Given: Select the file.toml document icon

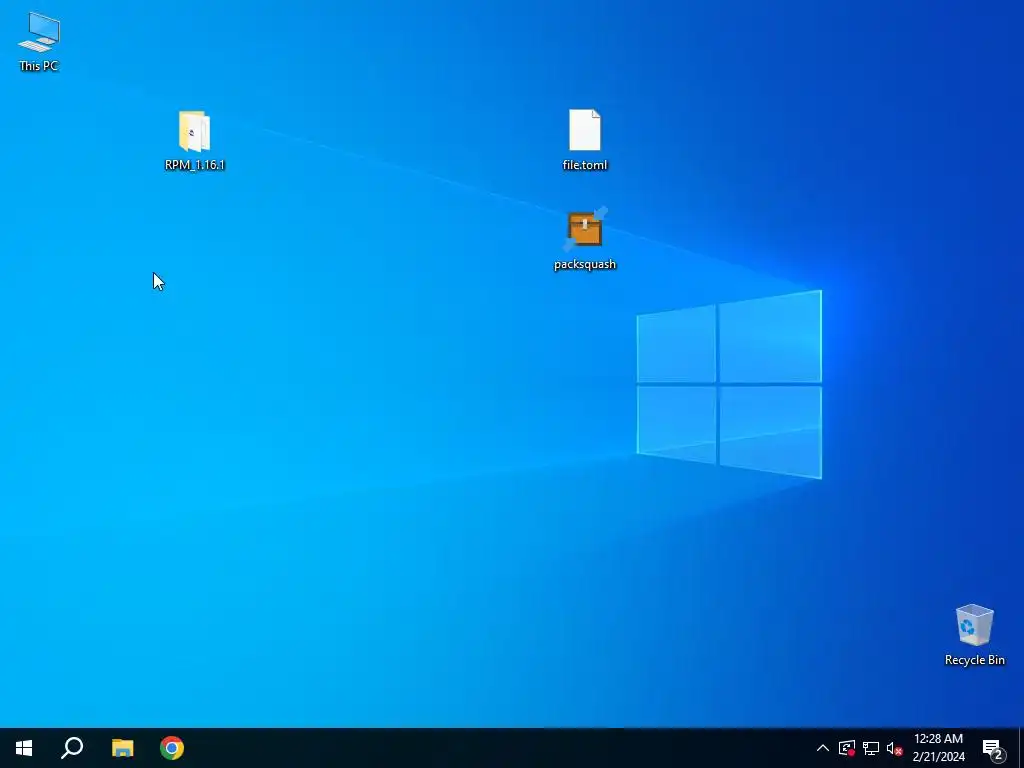Looking at the screenshot, I should tap(584, 130).
